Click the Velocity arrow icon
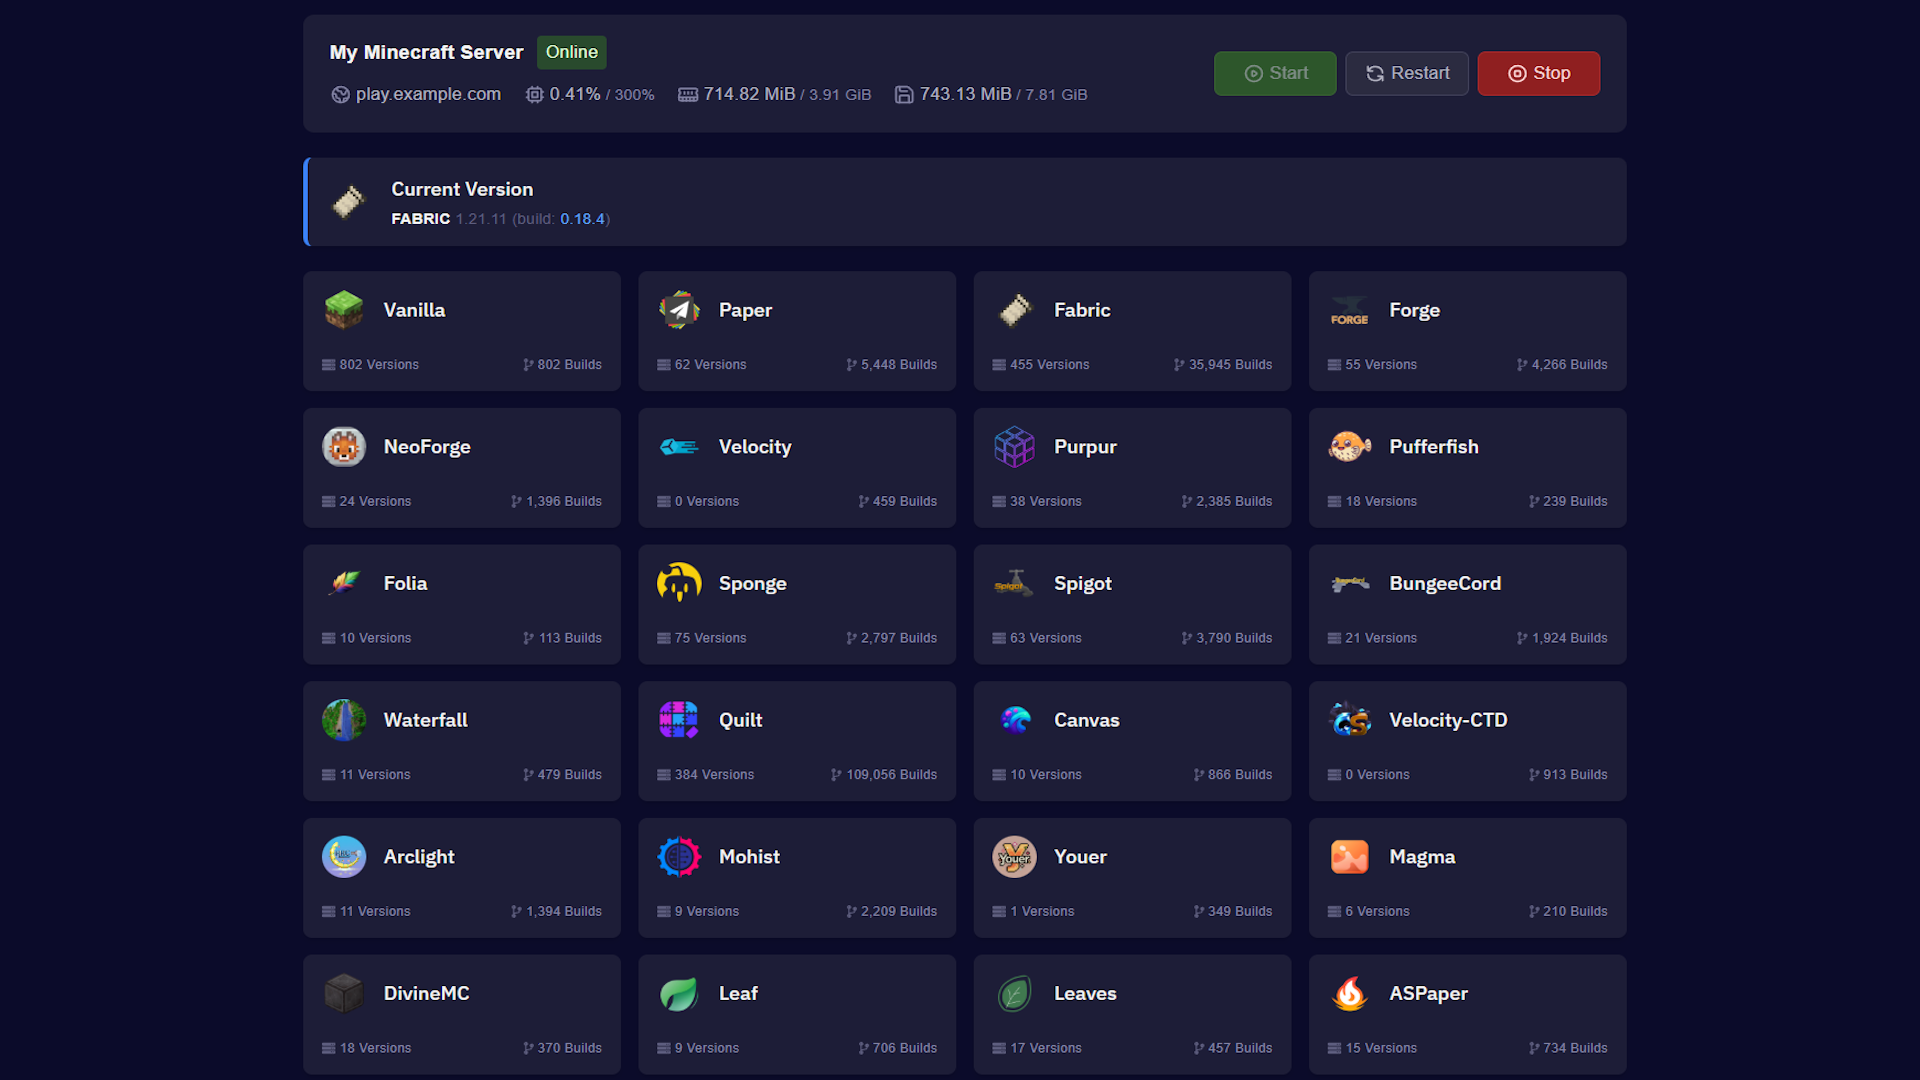 pos(679,447)
